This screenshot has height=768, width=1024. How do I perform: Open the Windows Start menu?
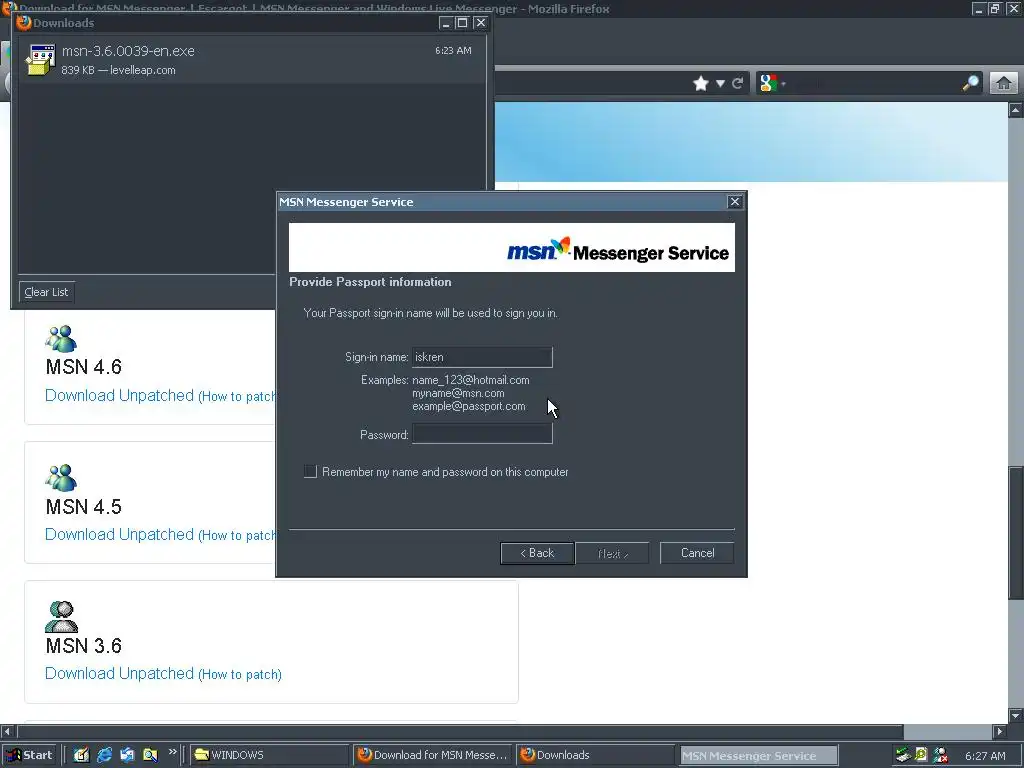29,755
